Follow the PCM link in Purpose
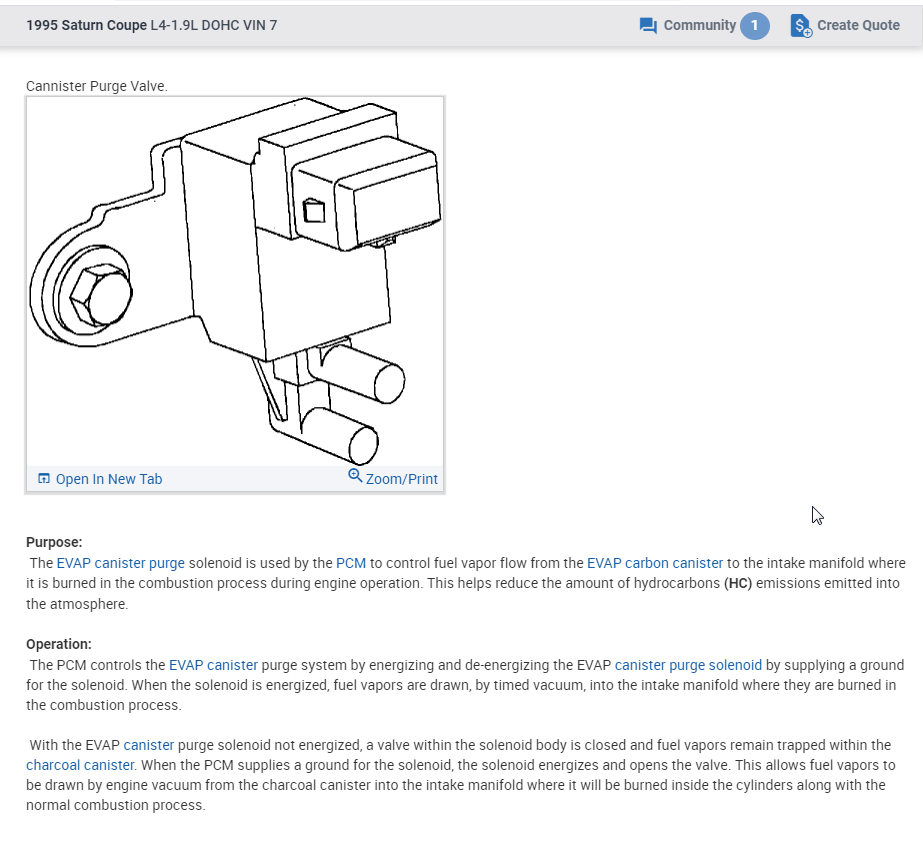Image resolution: width=923 pixels, height=842 pixels. point(351,563)
